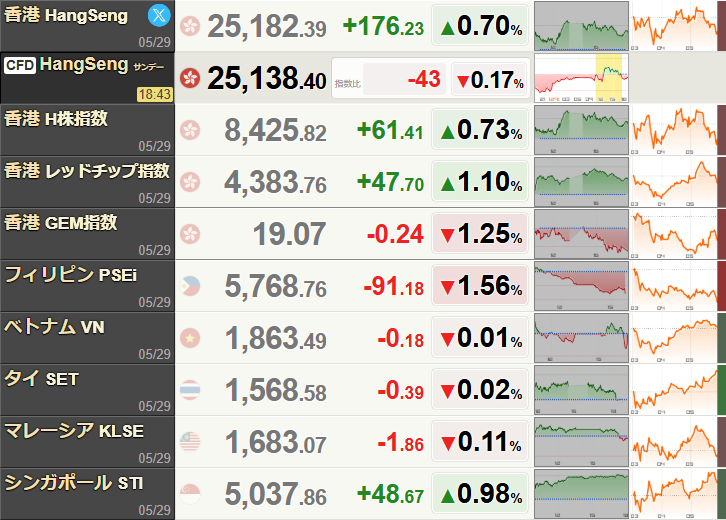726x520 pixels.
Task: Click KLSE price 1,683.07
Action: pyautogui.click(x=275, y=442)
